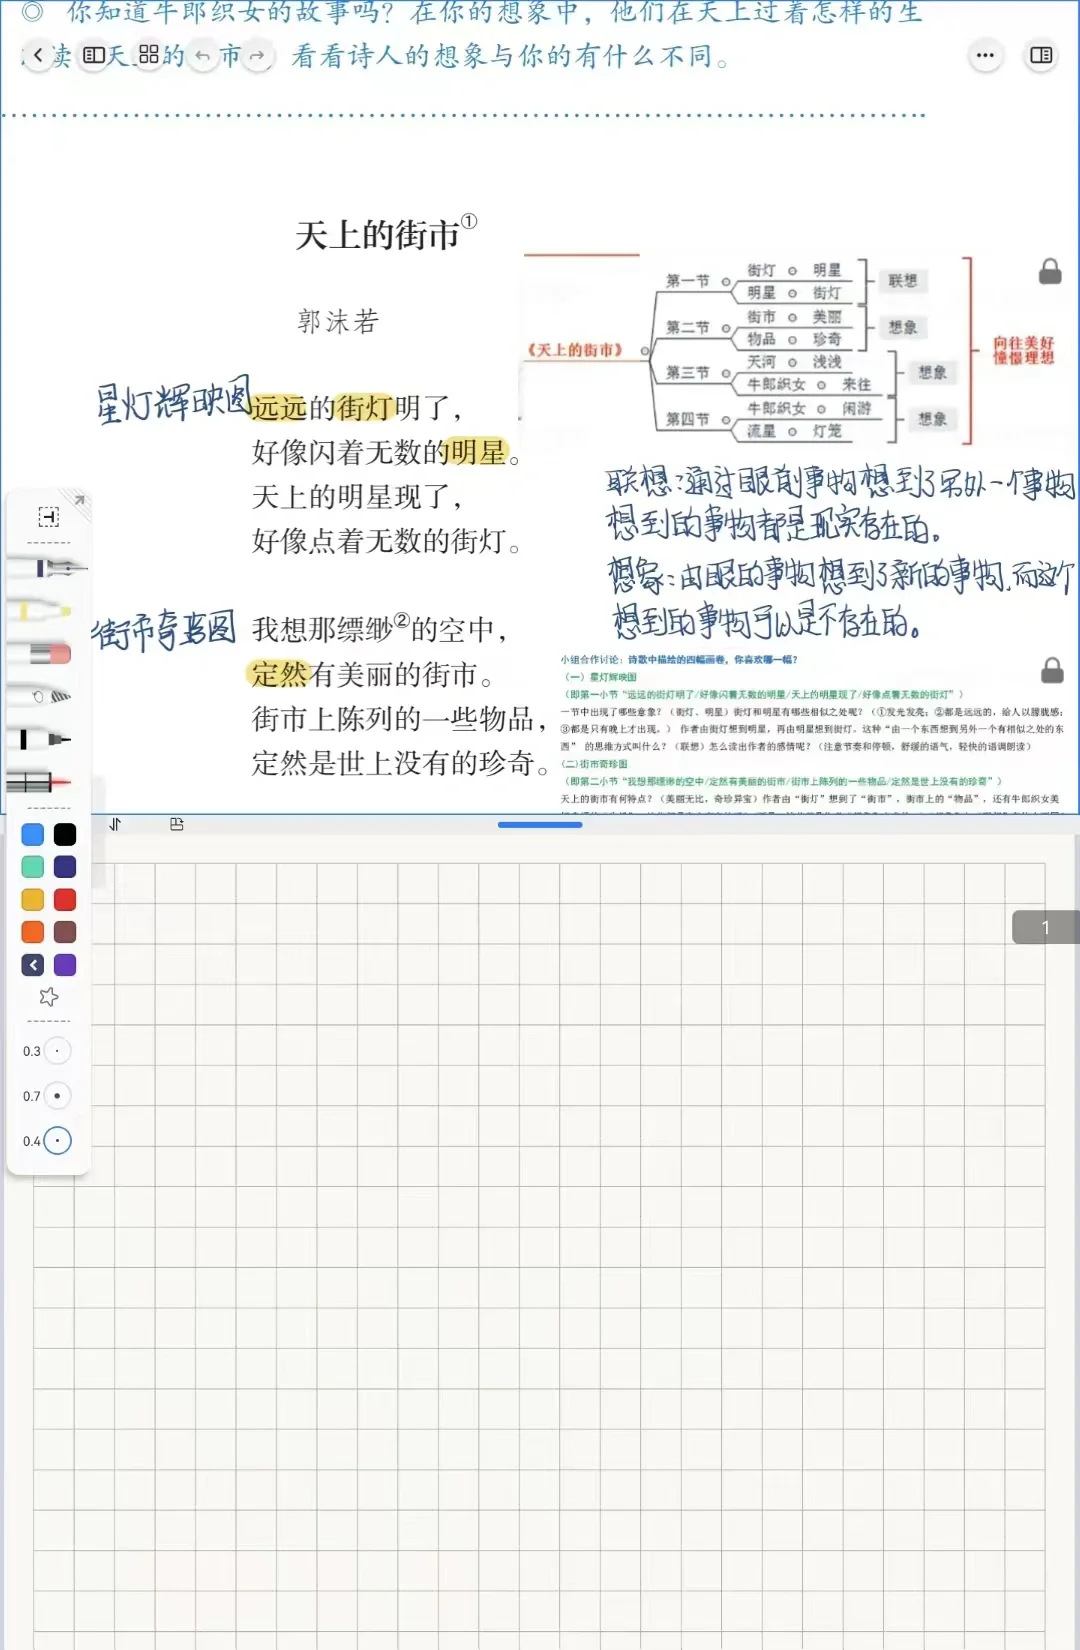
Task: Click the handwritten note 街市奇珍图
Action: 163,630
